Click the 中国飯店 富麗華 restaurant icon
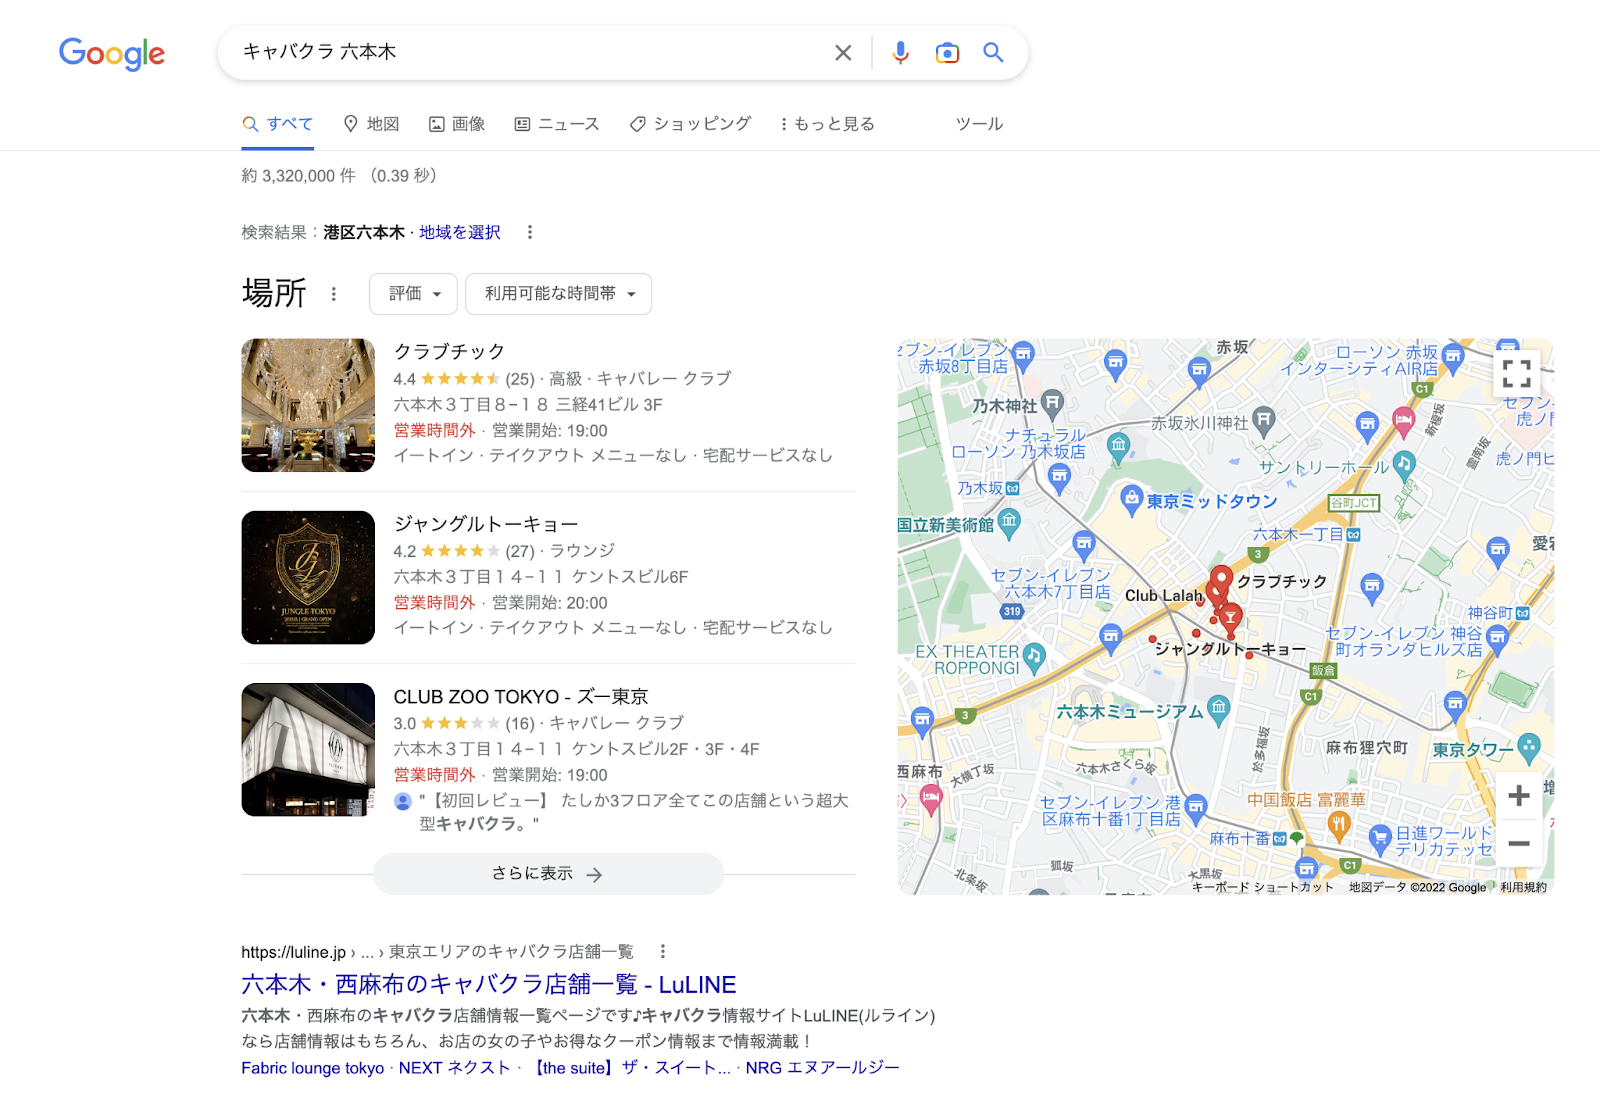This screenshot has height=1094, width=1600. (x=1339, y=825)
